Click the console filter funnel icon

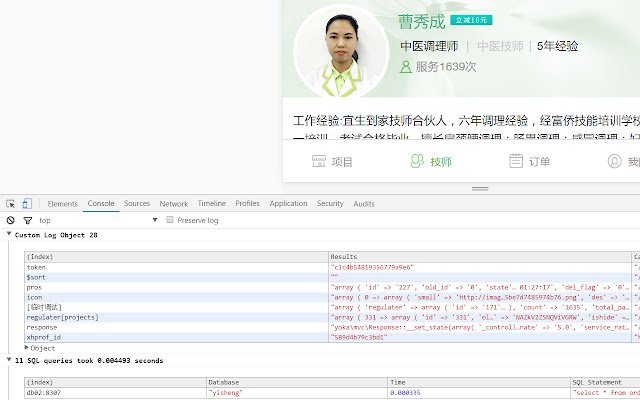26,220
